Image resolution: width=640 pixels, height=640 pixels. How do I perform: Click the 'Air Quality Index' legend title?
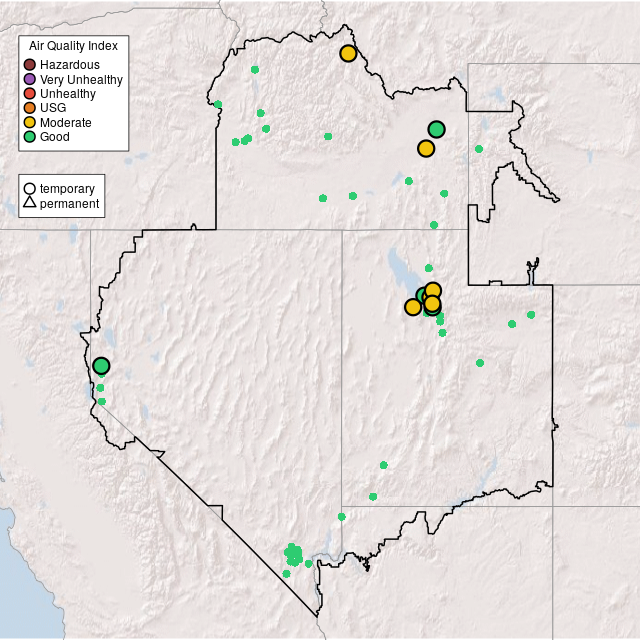[73, 46]
